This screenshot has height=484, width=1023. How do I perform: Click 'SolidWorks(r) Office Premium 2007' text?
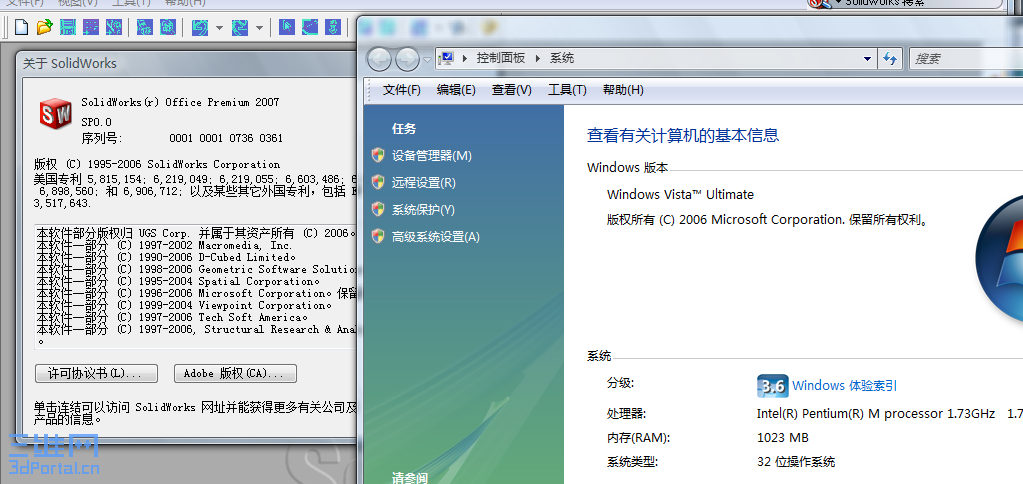click(180, 102)
